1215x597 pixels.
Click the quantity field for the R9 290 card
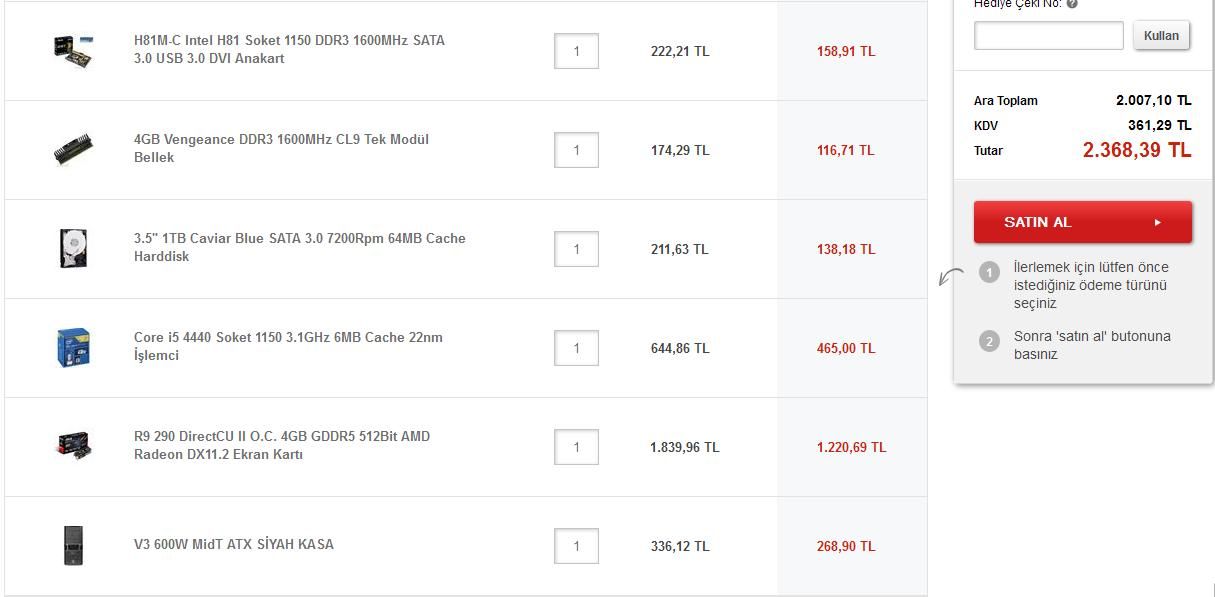[576, 447]
